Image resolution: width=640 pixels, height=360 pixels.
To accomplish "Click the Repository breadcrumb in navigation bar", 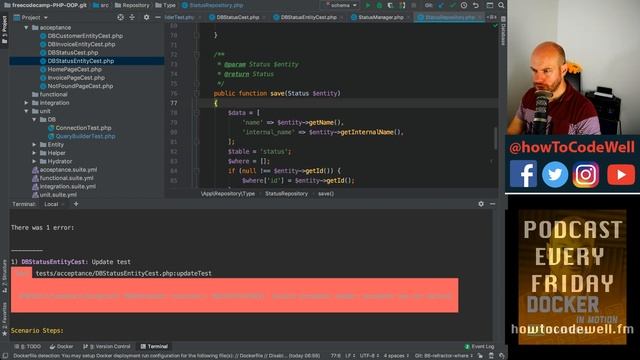I will pos(132,5).
